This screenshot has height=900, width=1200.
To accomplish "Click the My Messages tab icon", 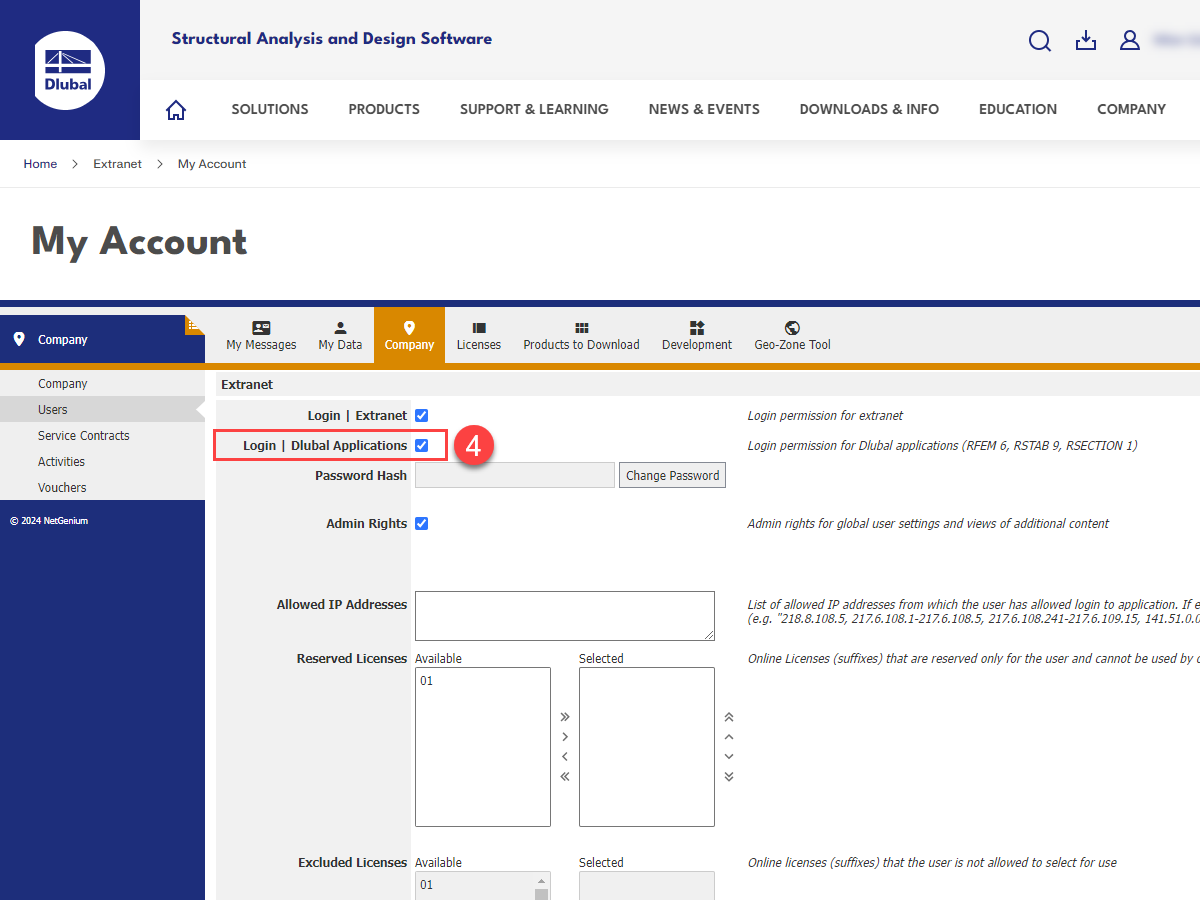I will pos(261,328).
